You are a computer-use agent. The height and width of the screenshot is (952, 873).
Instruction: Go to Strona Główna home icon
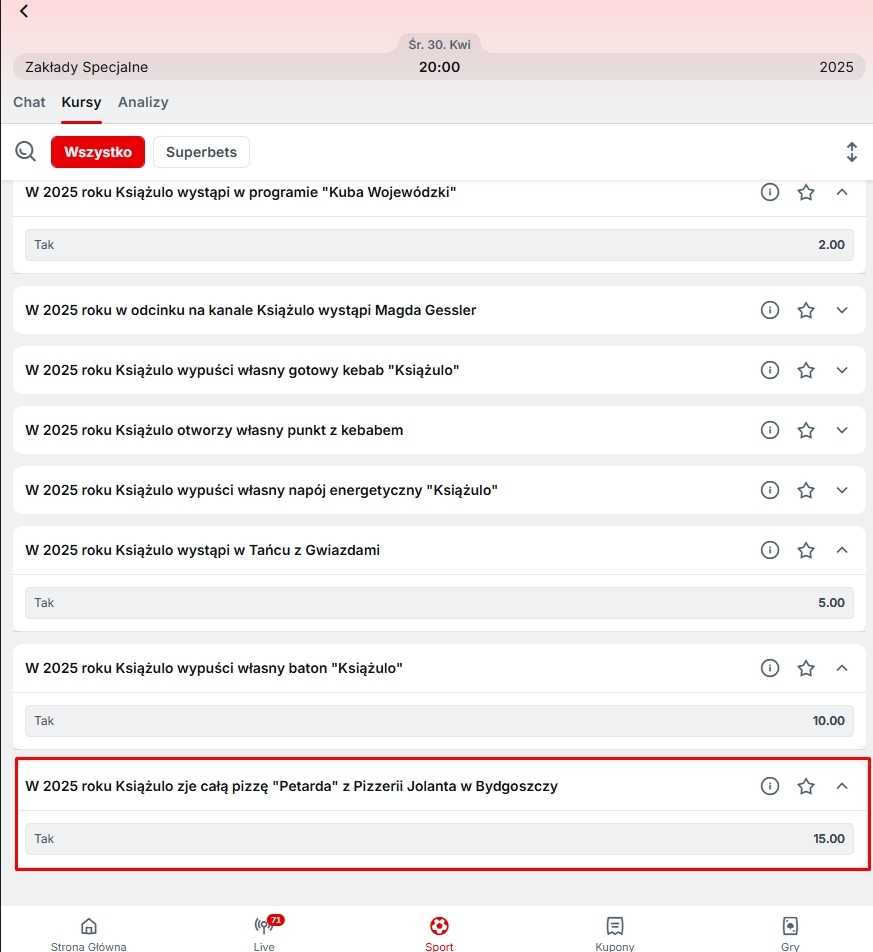pyautogui.click(x=88, y=930)
